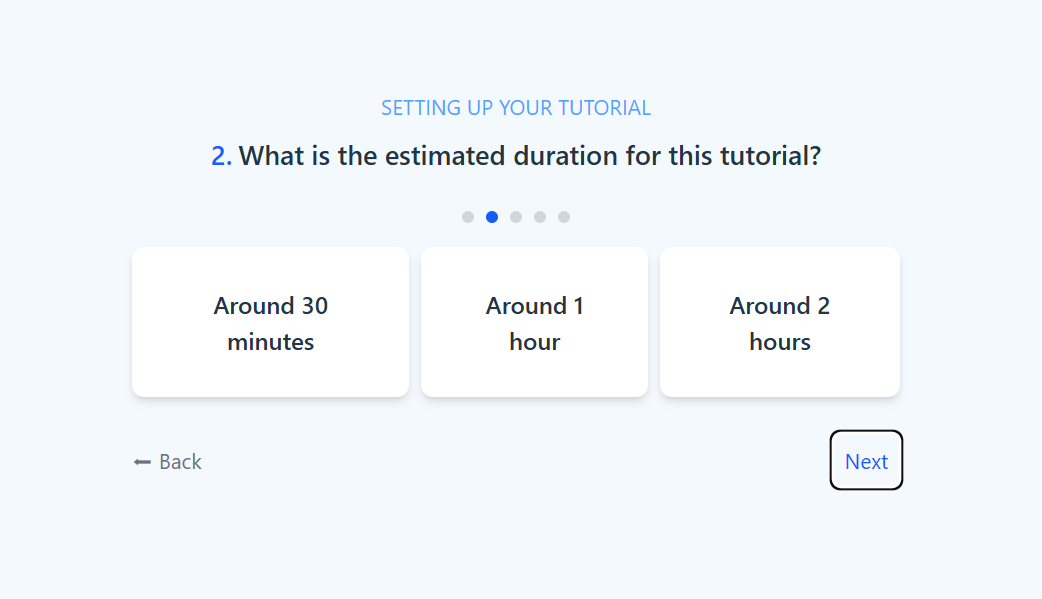The width and height of the screenshot is (1042, 599).
Task: Click the last progress dot
Action: pyautogui.click(x=564, y=216)
